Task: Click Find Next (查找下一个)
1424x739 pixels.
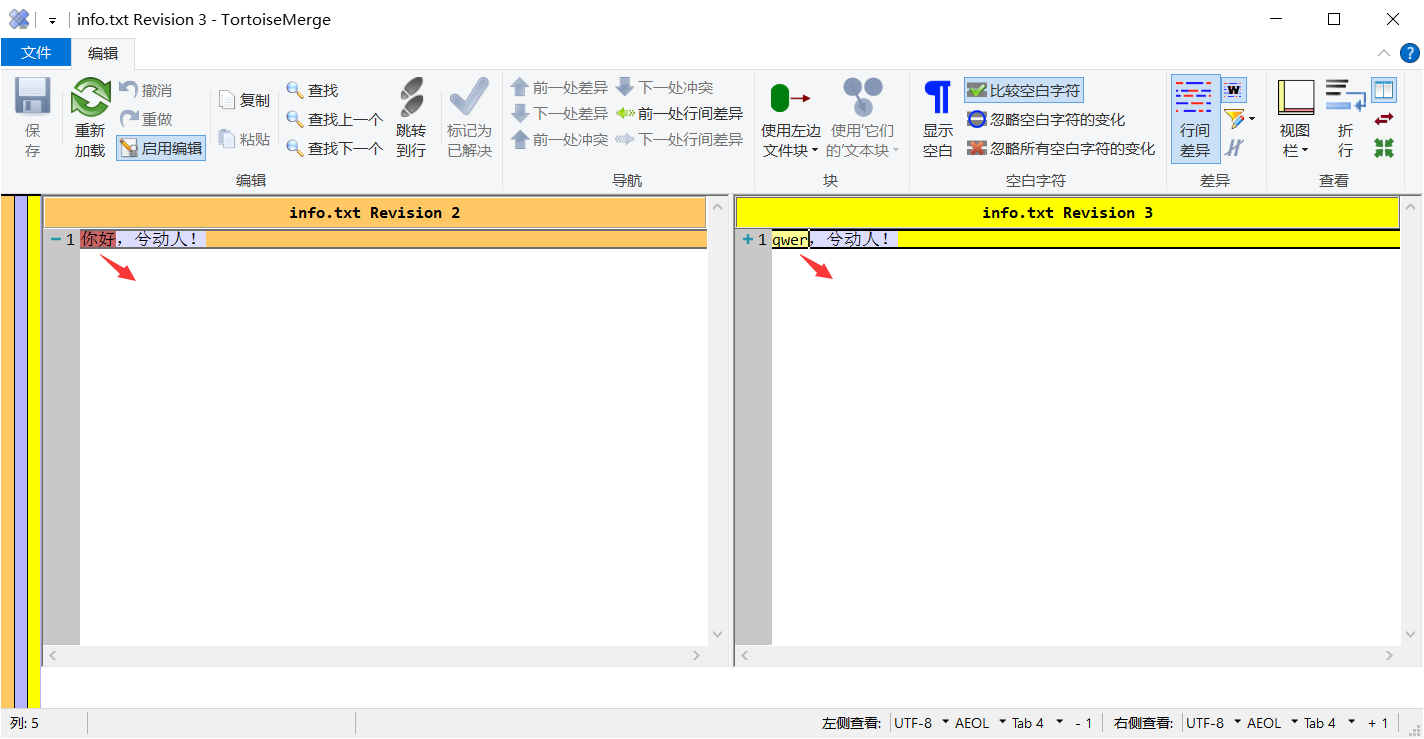Action: click(x=334, y=149)
